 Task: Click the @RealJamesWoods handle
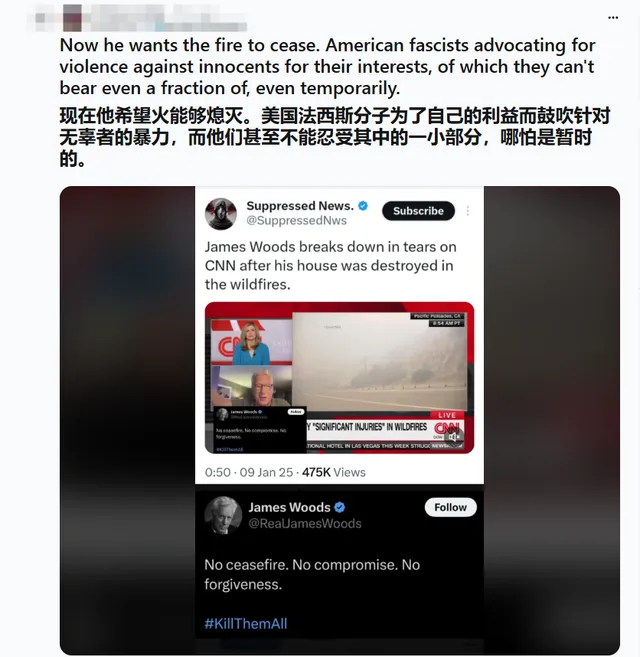click(305, 523)
